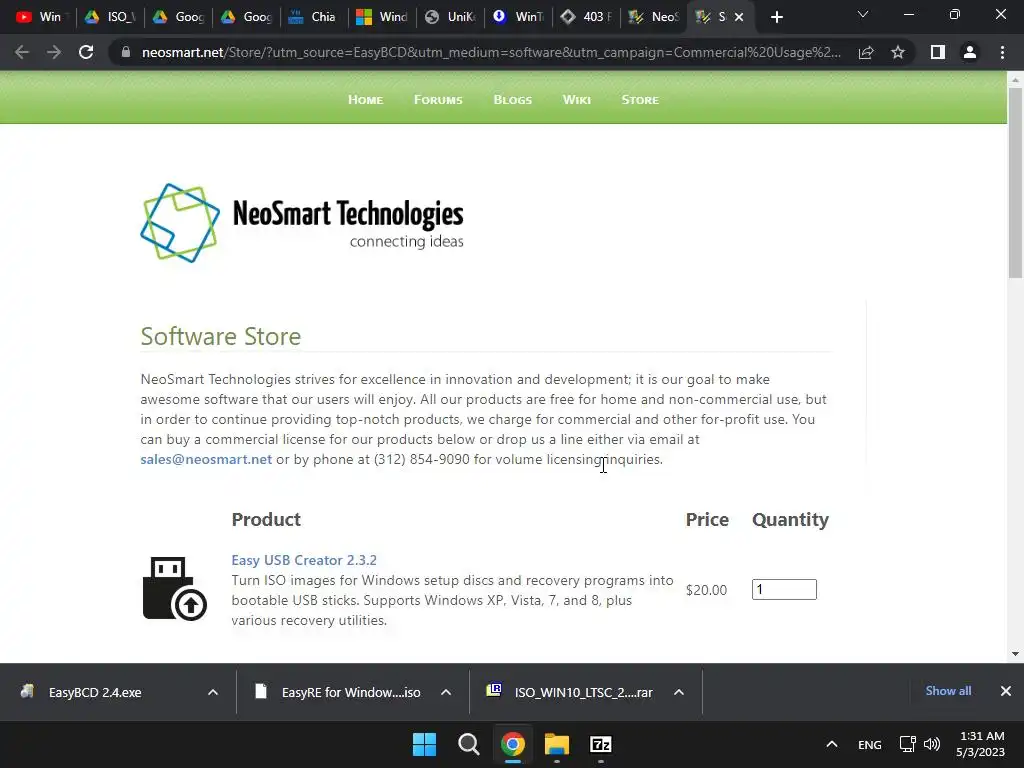Go back to the previous page

click(x=22, y=52)
